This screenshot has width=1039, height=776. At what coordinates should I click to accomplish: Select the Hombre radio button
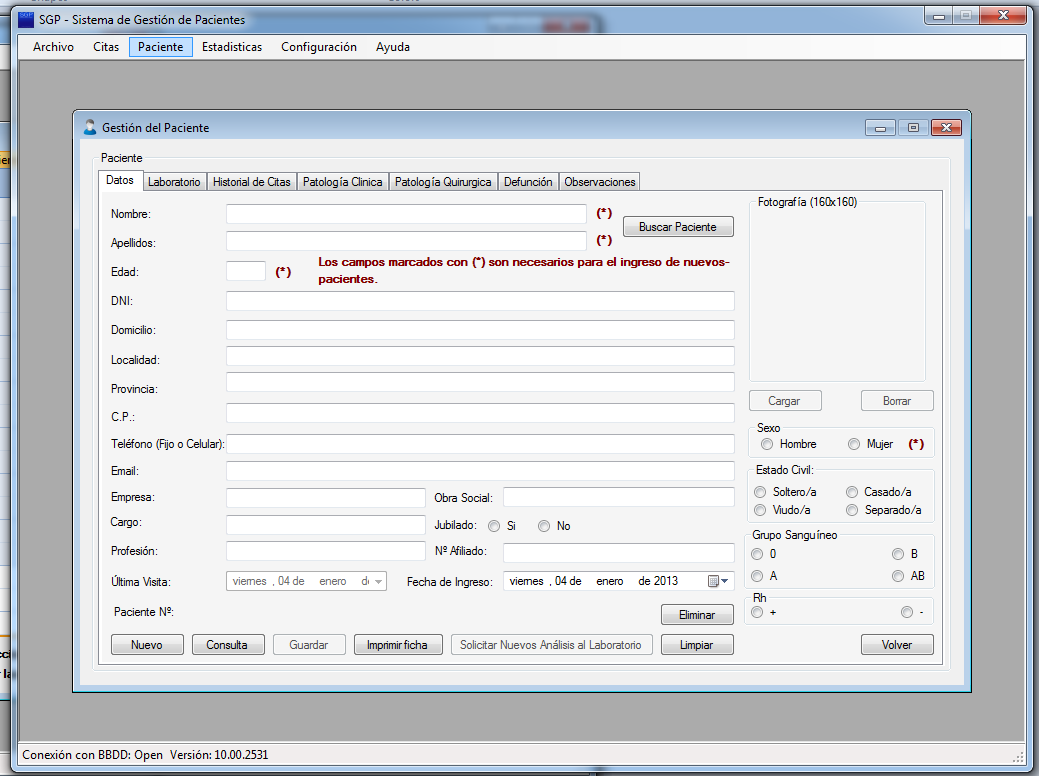pyautogui.click(x=767, y=444)
